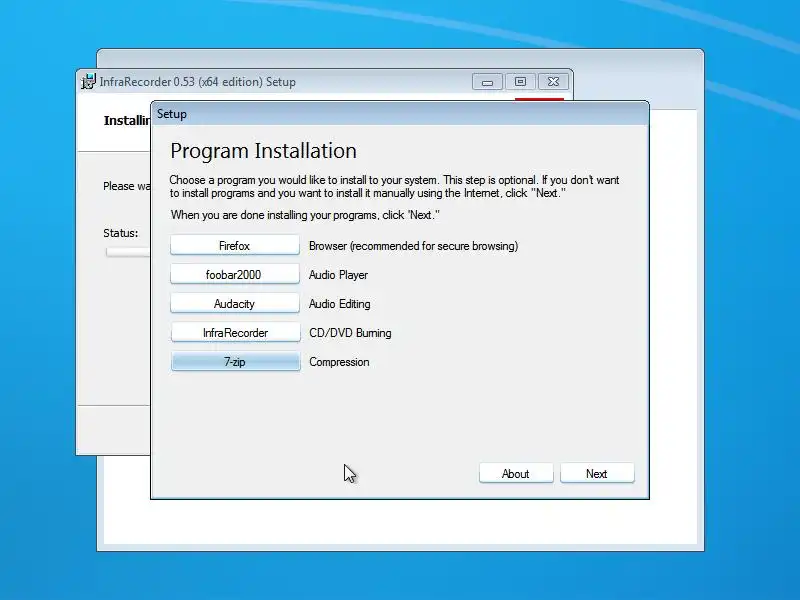Click 'Status:' label in InfraRecorder window

(x=120, y=233)
